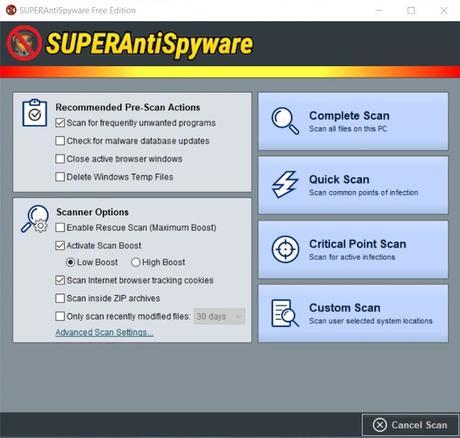Screen dimensions: 460x438
Task: Click the Custom Scan document search icon
Action: point(285,313)
